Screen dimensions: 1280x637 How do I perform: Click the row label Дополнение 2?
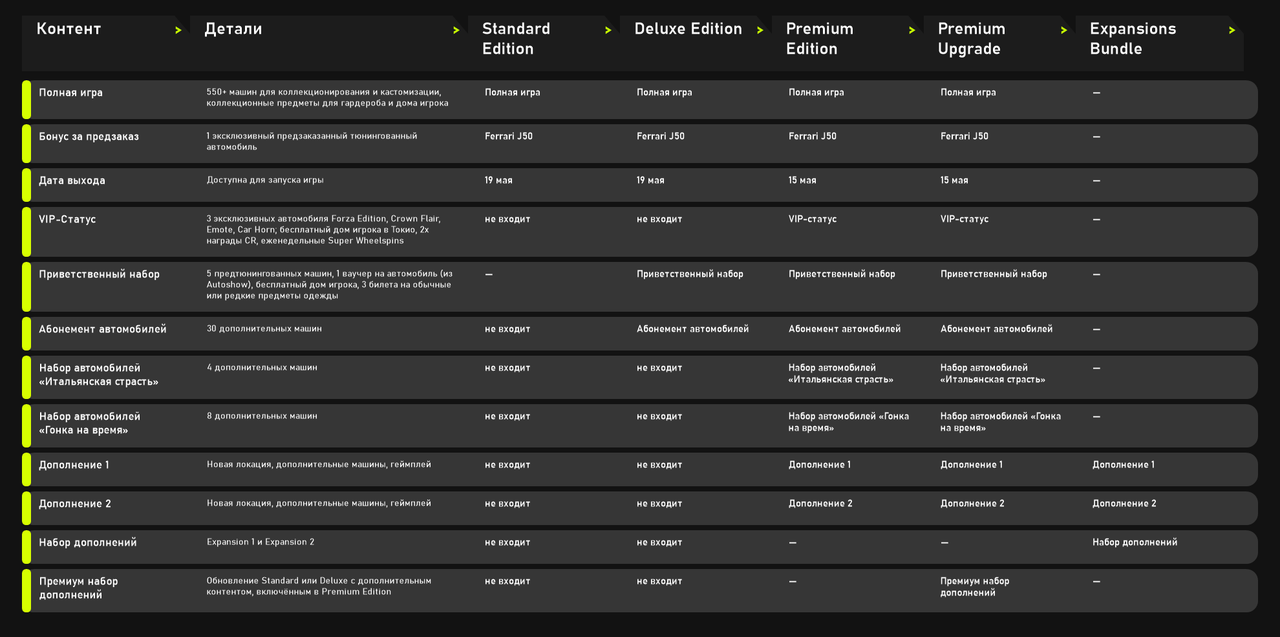(75, 504)
